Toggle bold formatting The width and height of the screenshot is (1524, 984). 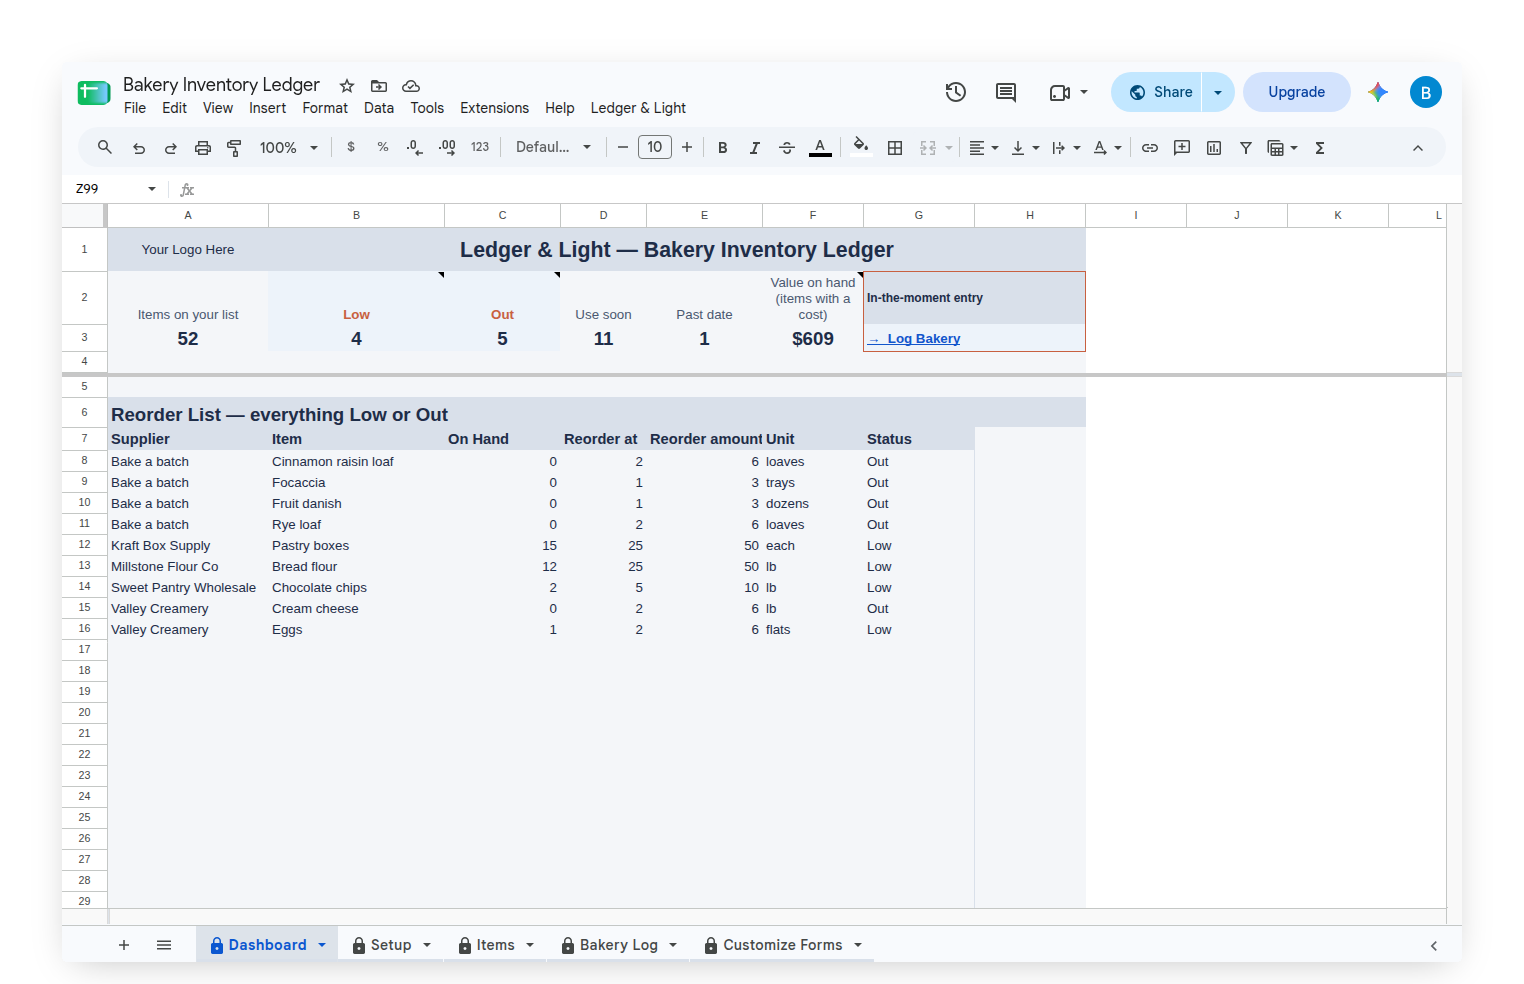(723, 148)
